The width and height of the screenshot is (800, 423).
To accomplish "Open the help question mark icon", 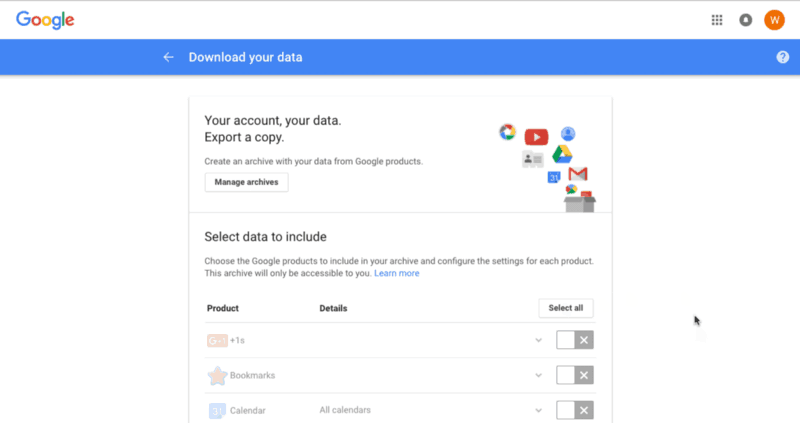I will 783,57.
